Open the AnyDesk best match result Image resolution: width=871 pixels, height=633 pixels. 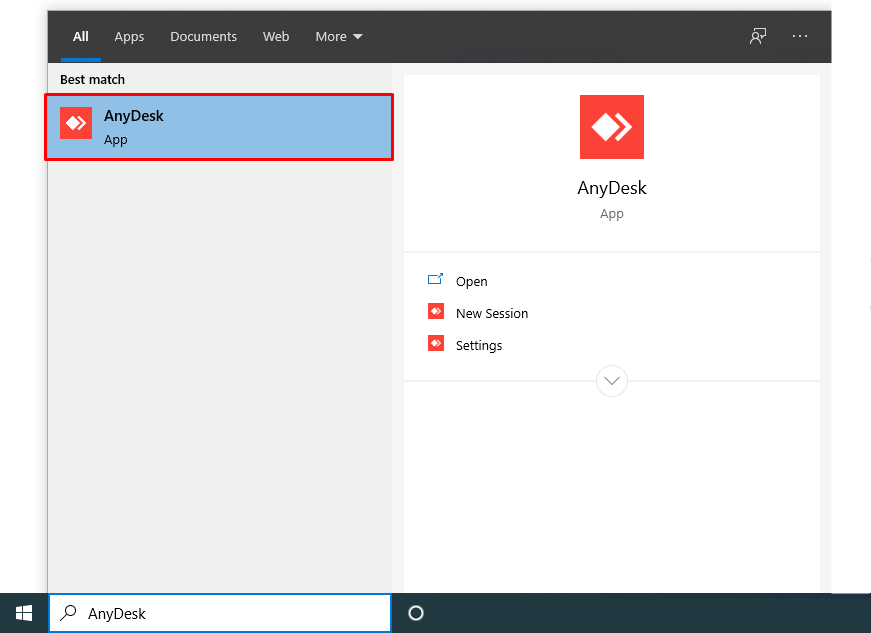pyautogui.click(x=219, y=127)
